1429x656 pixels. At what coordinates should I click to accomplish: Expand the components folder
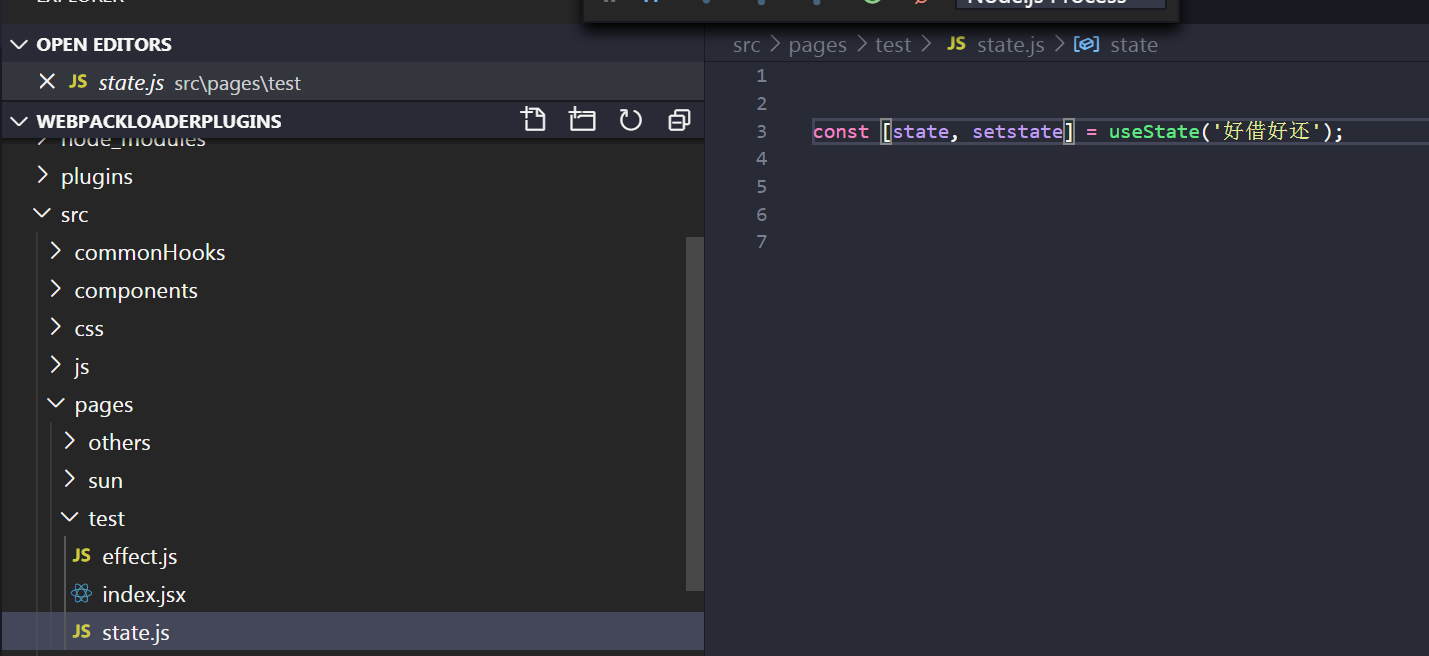pyautogui.click(x=352, y=291)
